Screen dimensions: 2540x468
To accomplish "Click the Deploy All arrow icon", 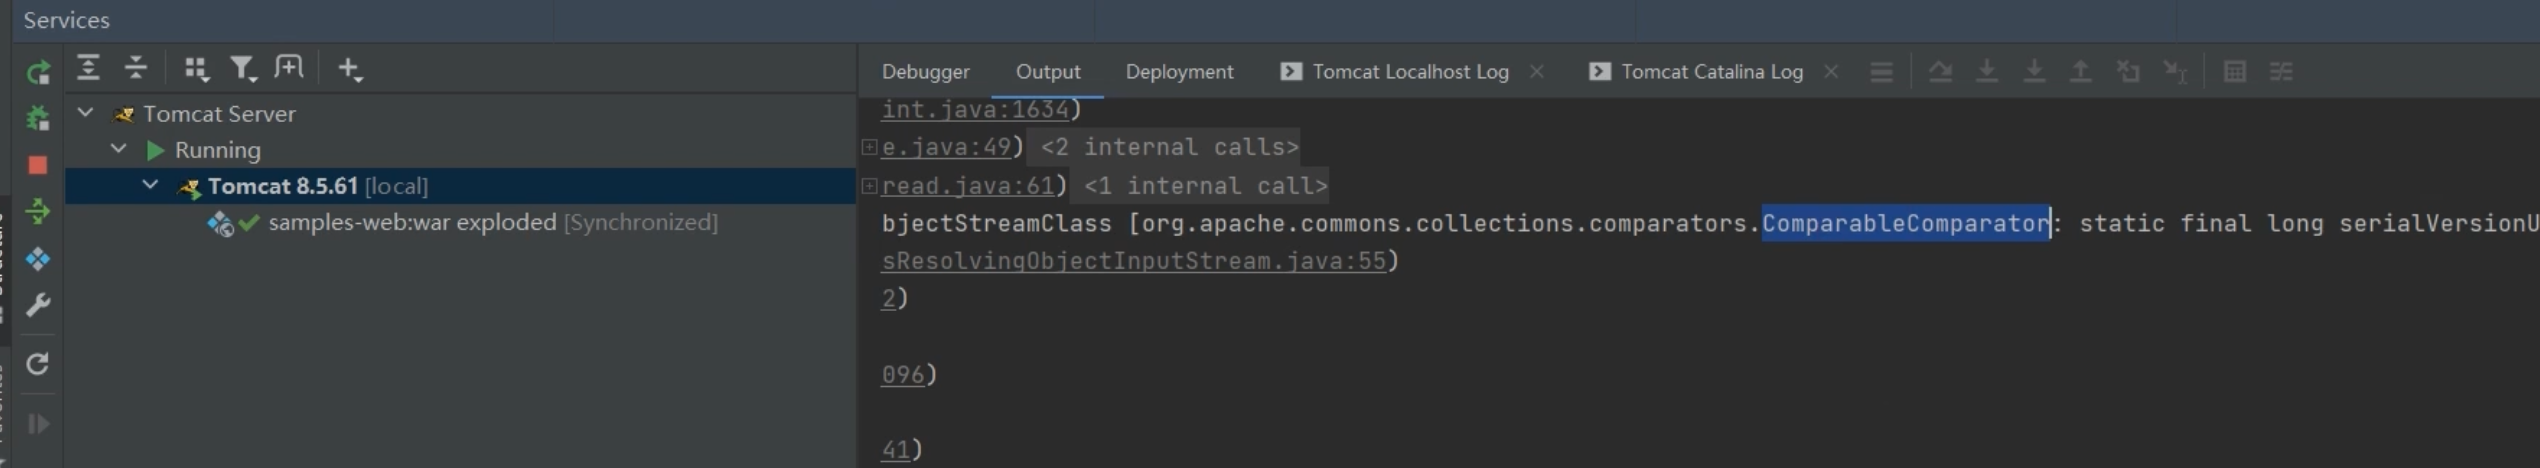I will click(38, 212).
